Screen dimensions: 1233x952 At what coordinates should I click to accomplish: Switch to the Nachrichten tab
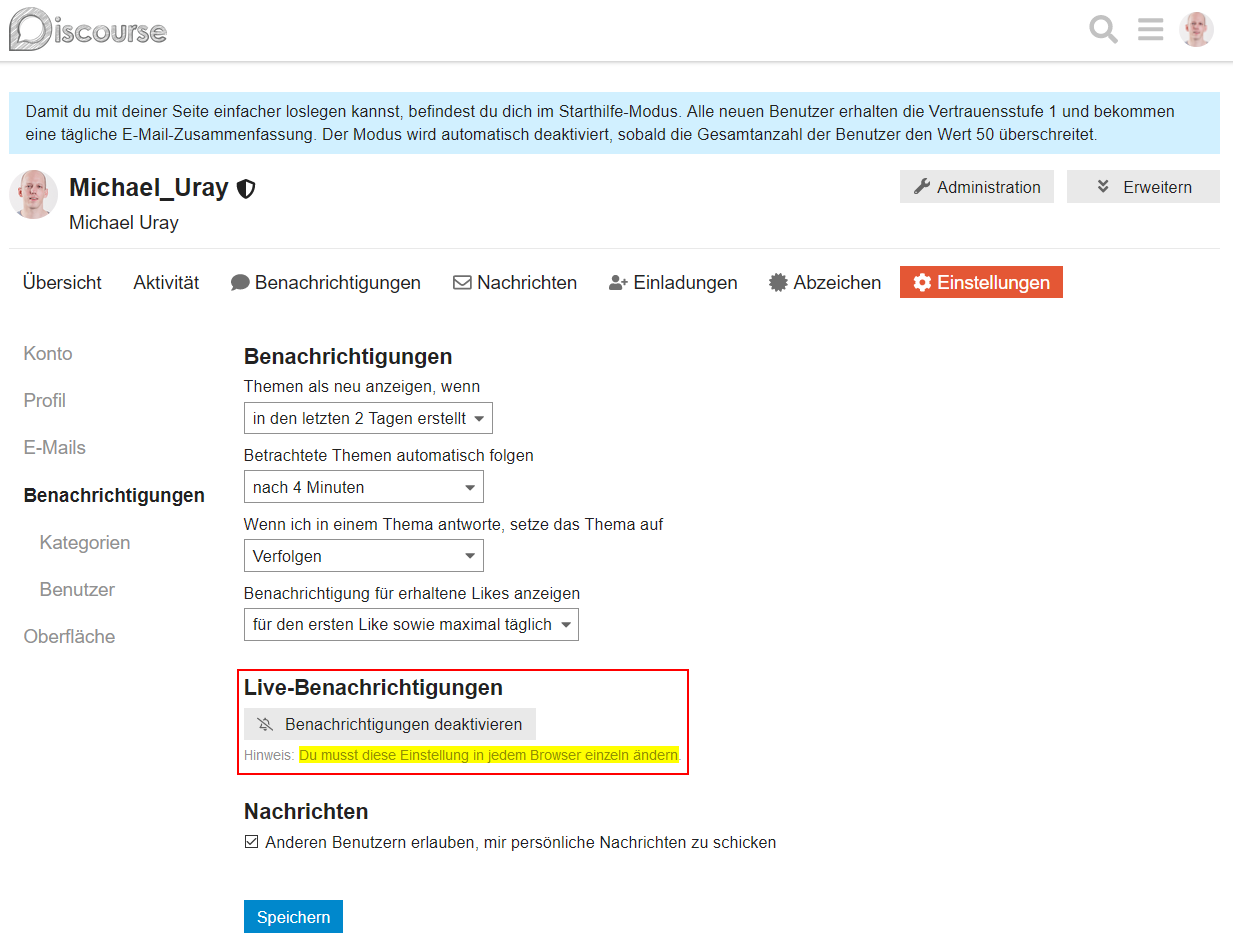515,282
